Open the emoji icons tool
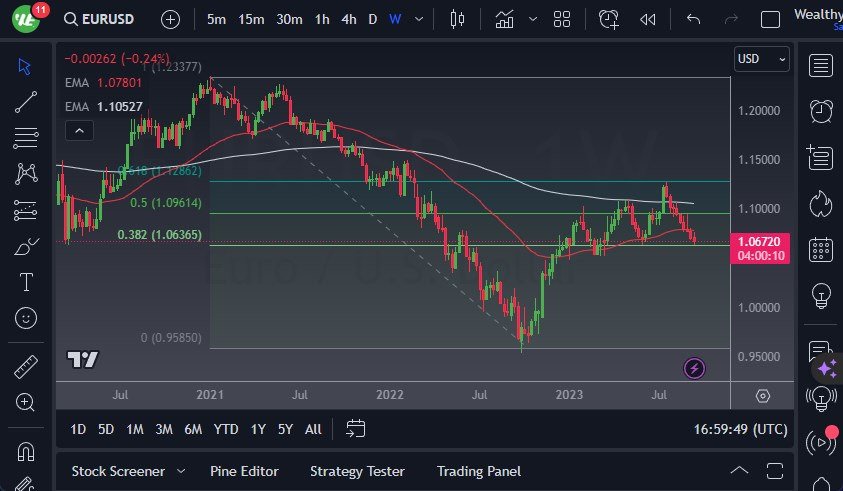 tap(26, 318)
